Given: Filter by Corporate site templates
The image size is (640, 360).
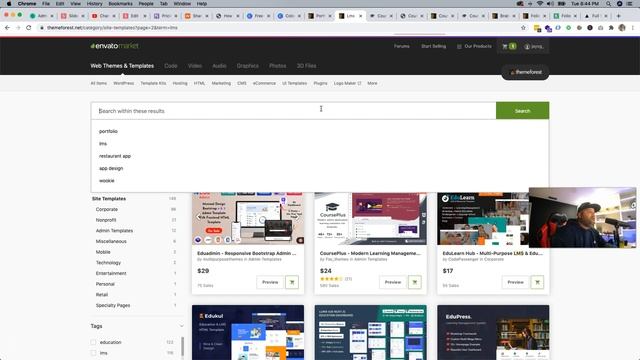Looking at the screenshot, I should point(107,209).
